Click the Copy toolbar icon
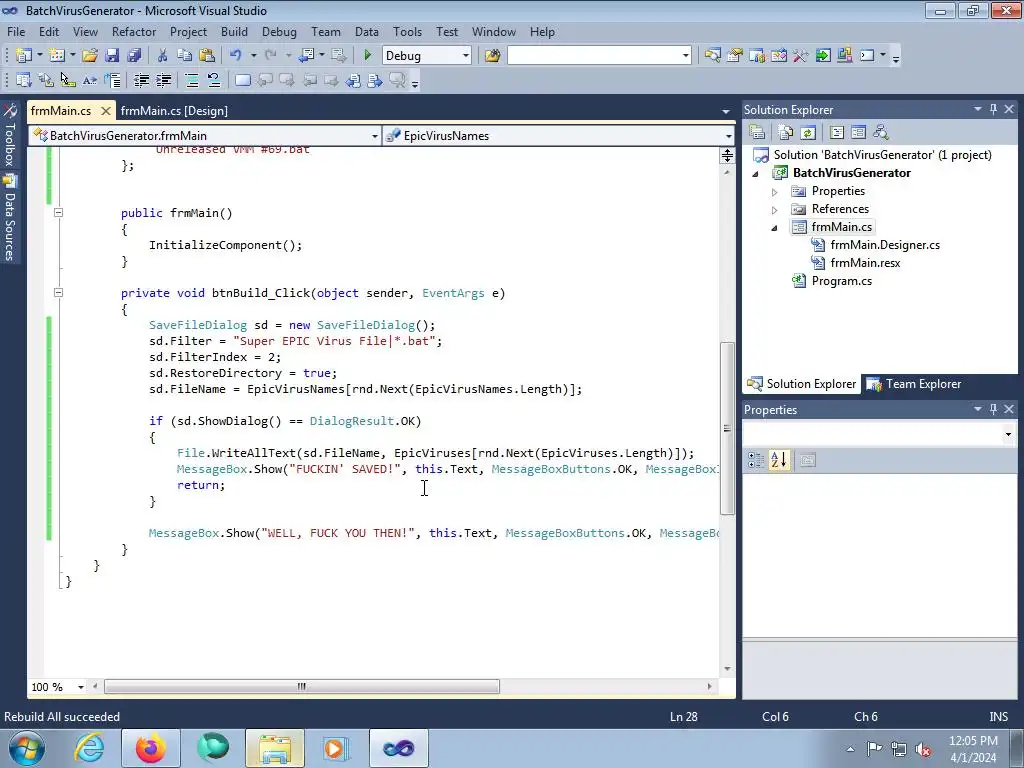 pyautogui.click(x=184, y=56)
